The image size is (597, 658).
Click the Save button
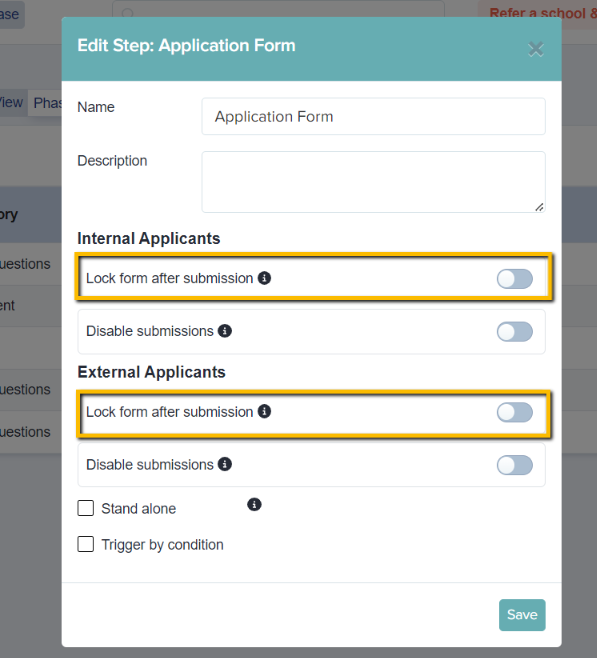tap(522, 615)
